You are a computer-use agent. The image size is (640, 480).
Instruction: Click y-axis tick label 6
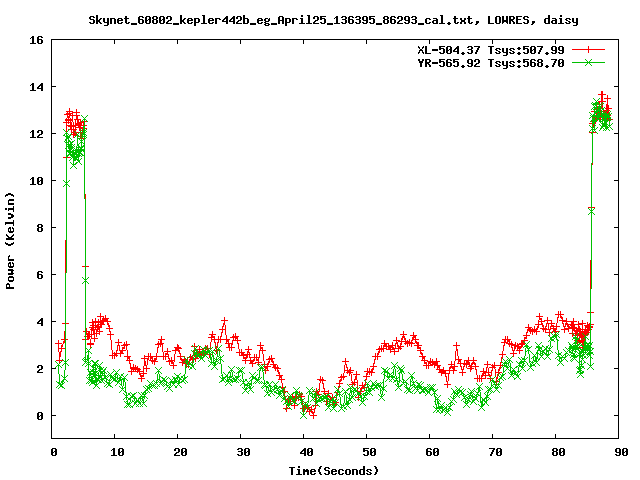click(40, 275)
